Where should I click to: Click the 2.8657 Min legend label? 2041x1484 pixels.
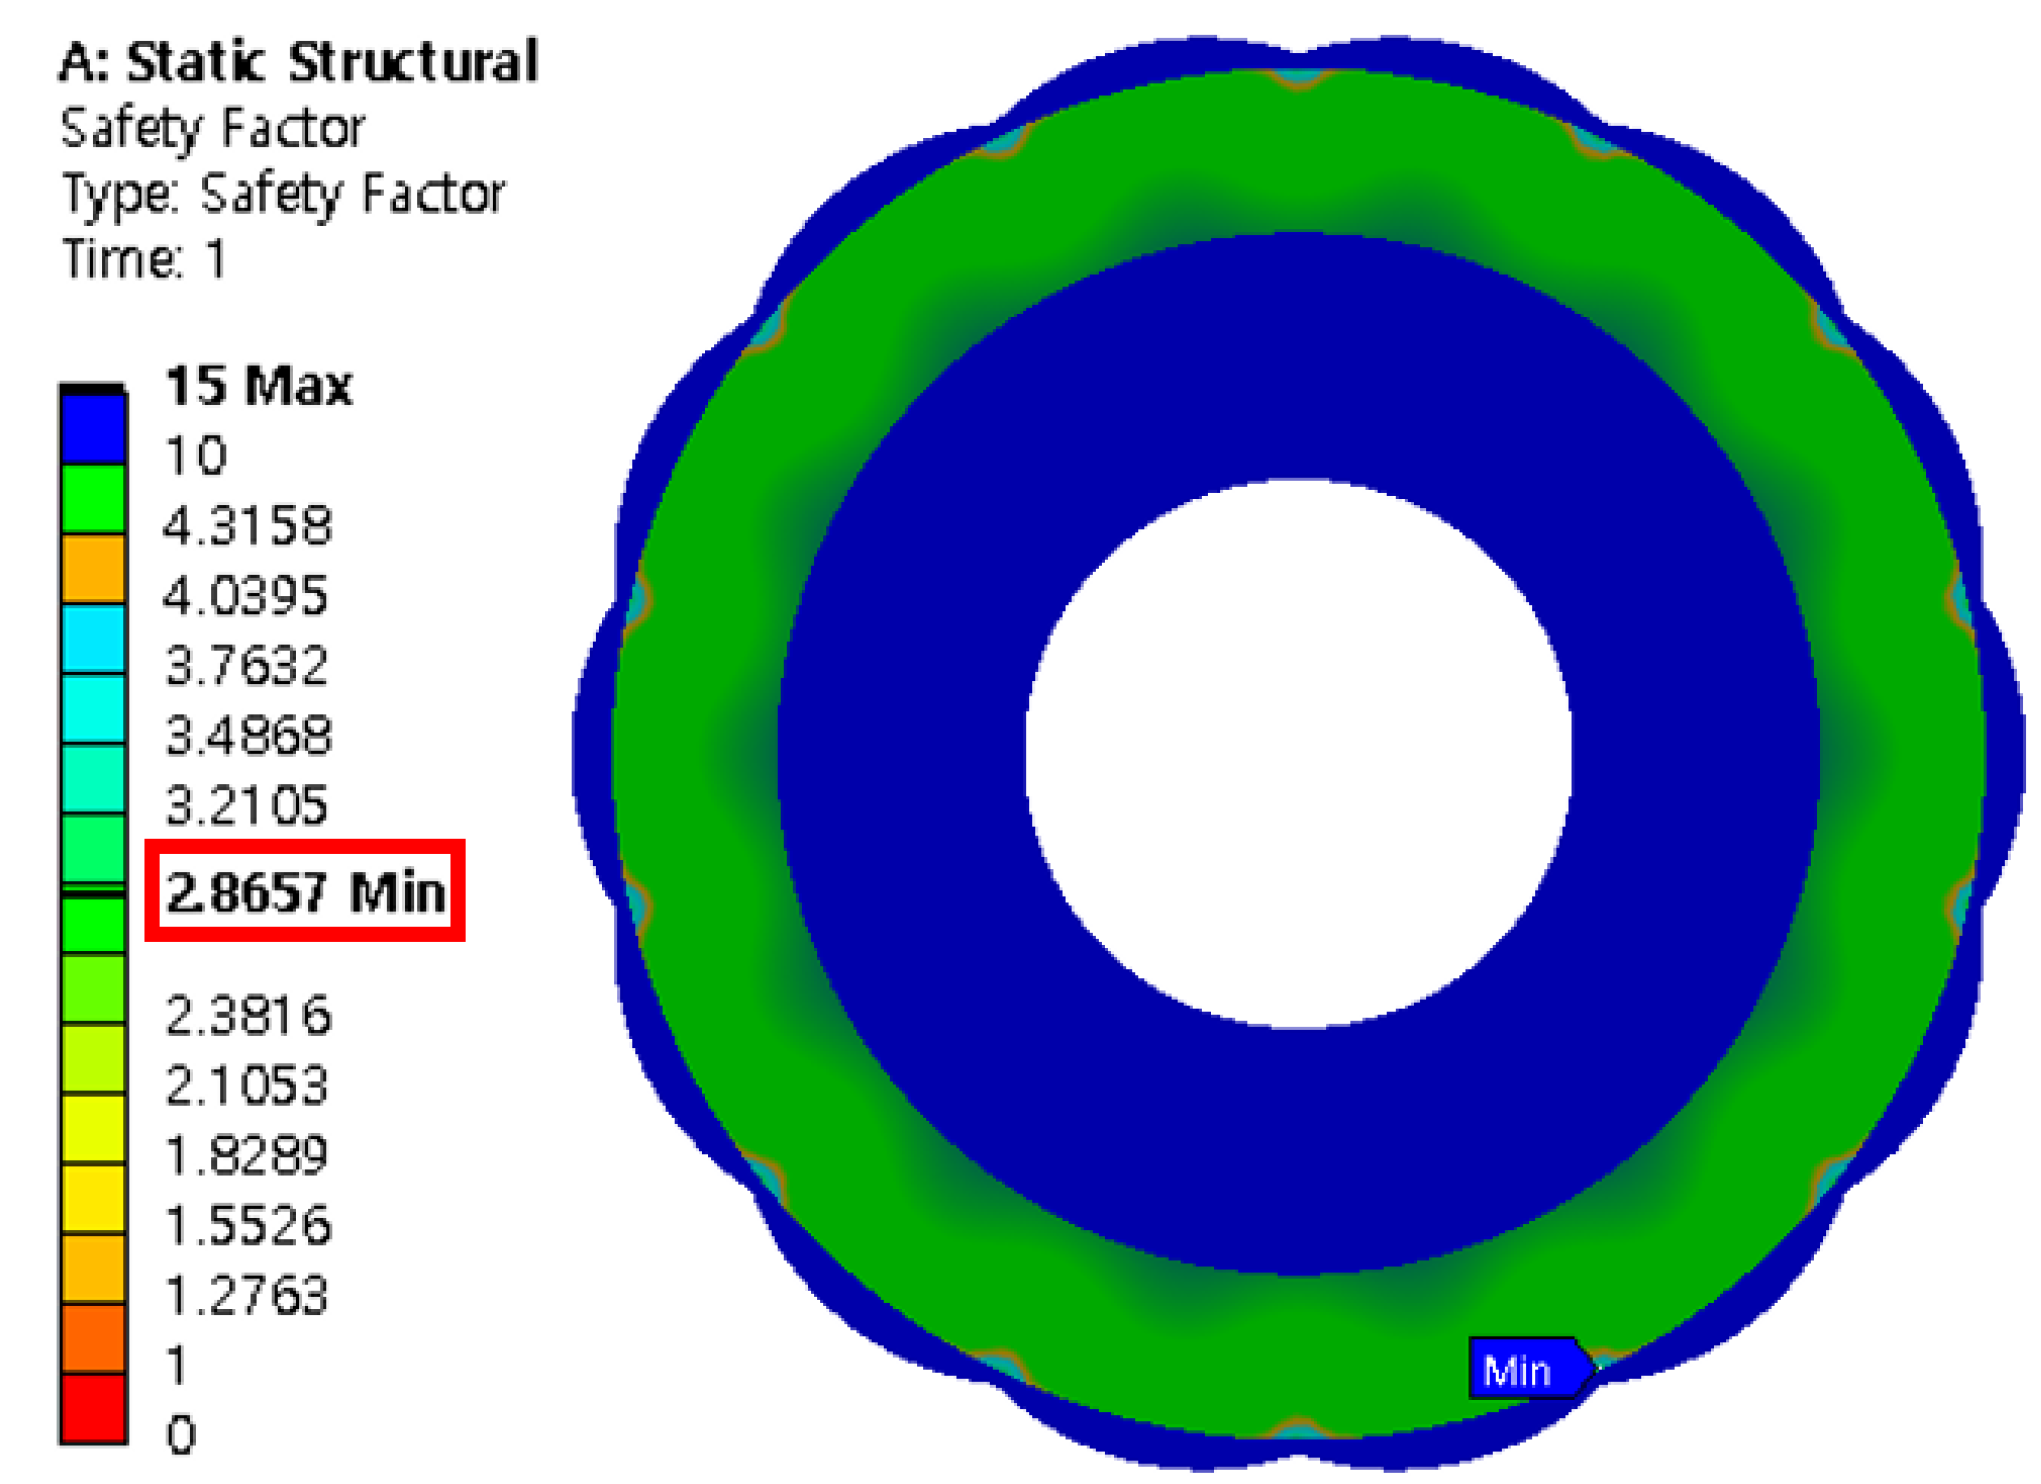[x=306, y=892]
